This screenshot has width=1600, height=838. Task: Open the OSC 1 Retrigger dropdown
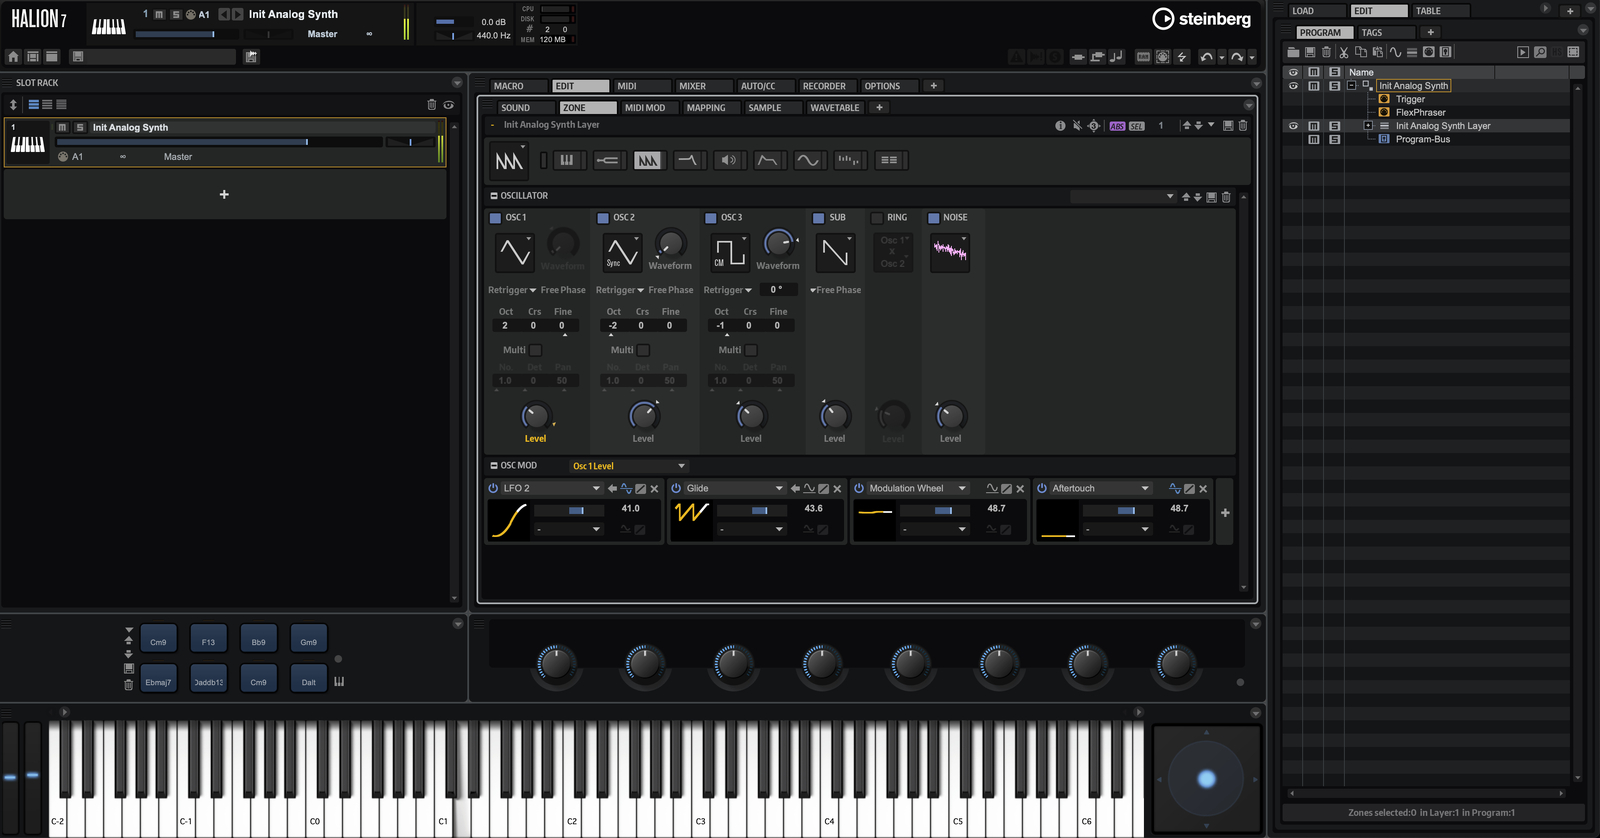click(x=512, y=290)
